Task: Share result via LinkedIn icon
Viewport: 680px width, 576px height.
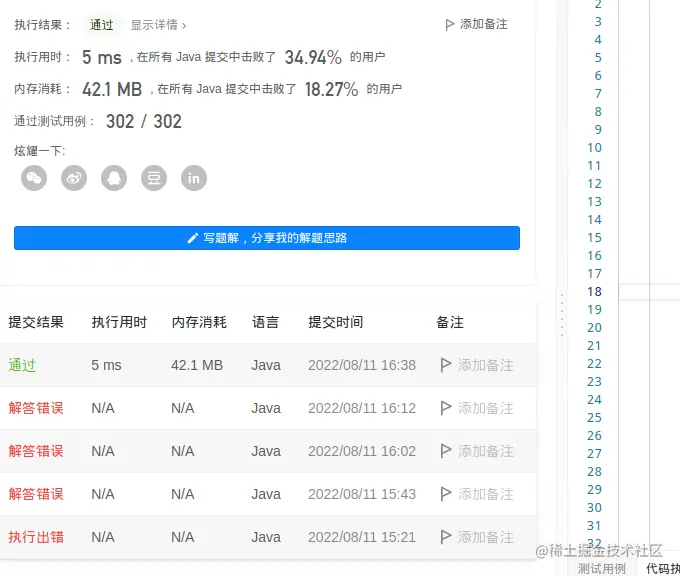Action: click(x=193, y=178)
